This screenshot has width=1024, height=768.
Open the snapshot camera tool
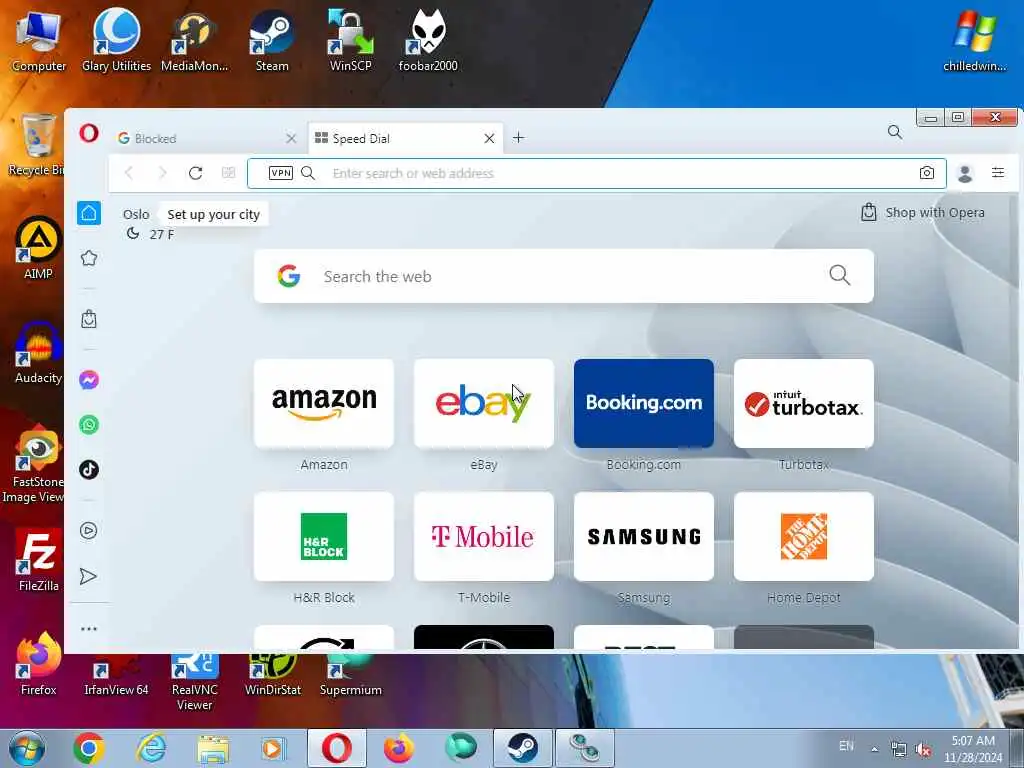click(x=926, y=173)
